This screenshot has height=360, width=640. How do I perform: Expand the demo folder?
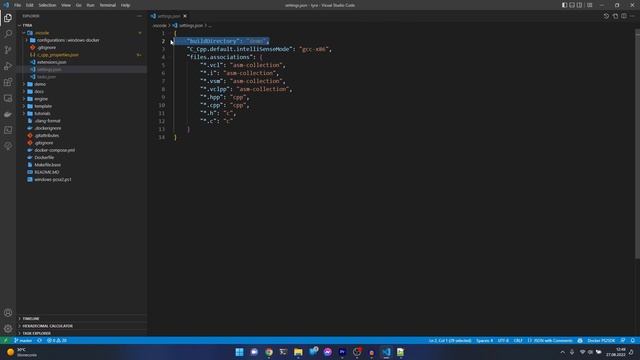coord(82,84)
